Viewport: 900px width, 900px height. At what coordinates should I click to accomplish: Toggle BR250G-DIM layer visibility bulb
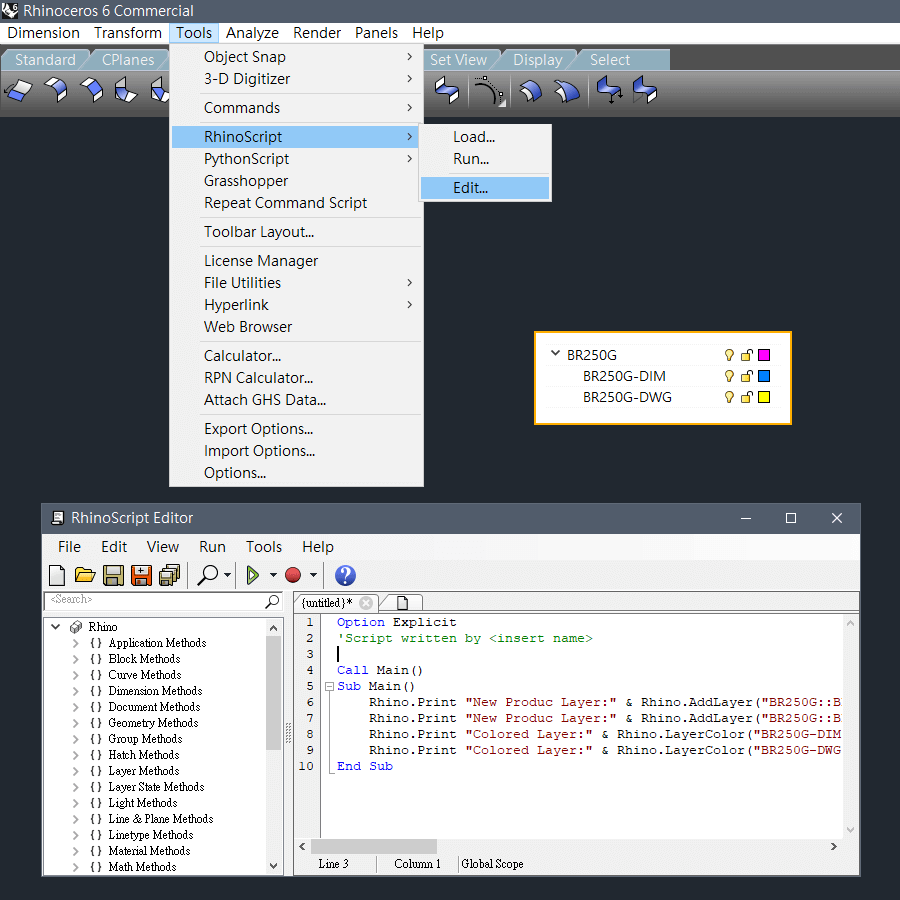[x=729, y=376]
